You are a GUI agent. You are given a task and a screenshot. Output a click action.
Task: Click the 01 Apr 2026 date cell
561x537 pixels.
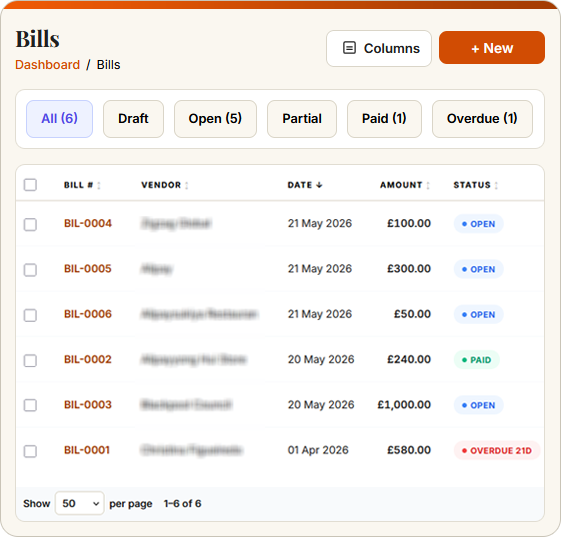[318, 450]
